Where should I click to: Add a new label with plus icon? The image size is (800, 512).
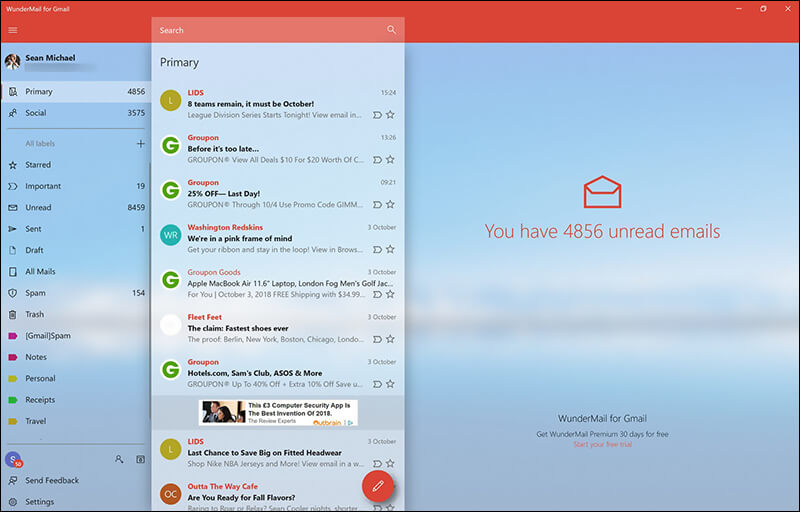click(x=140, y=144)
